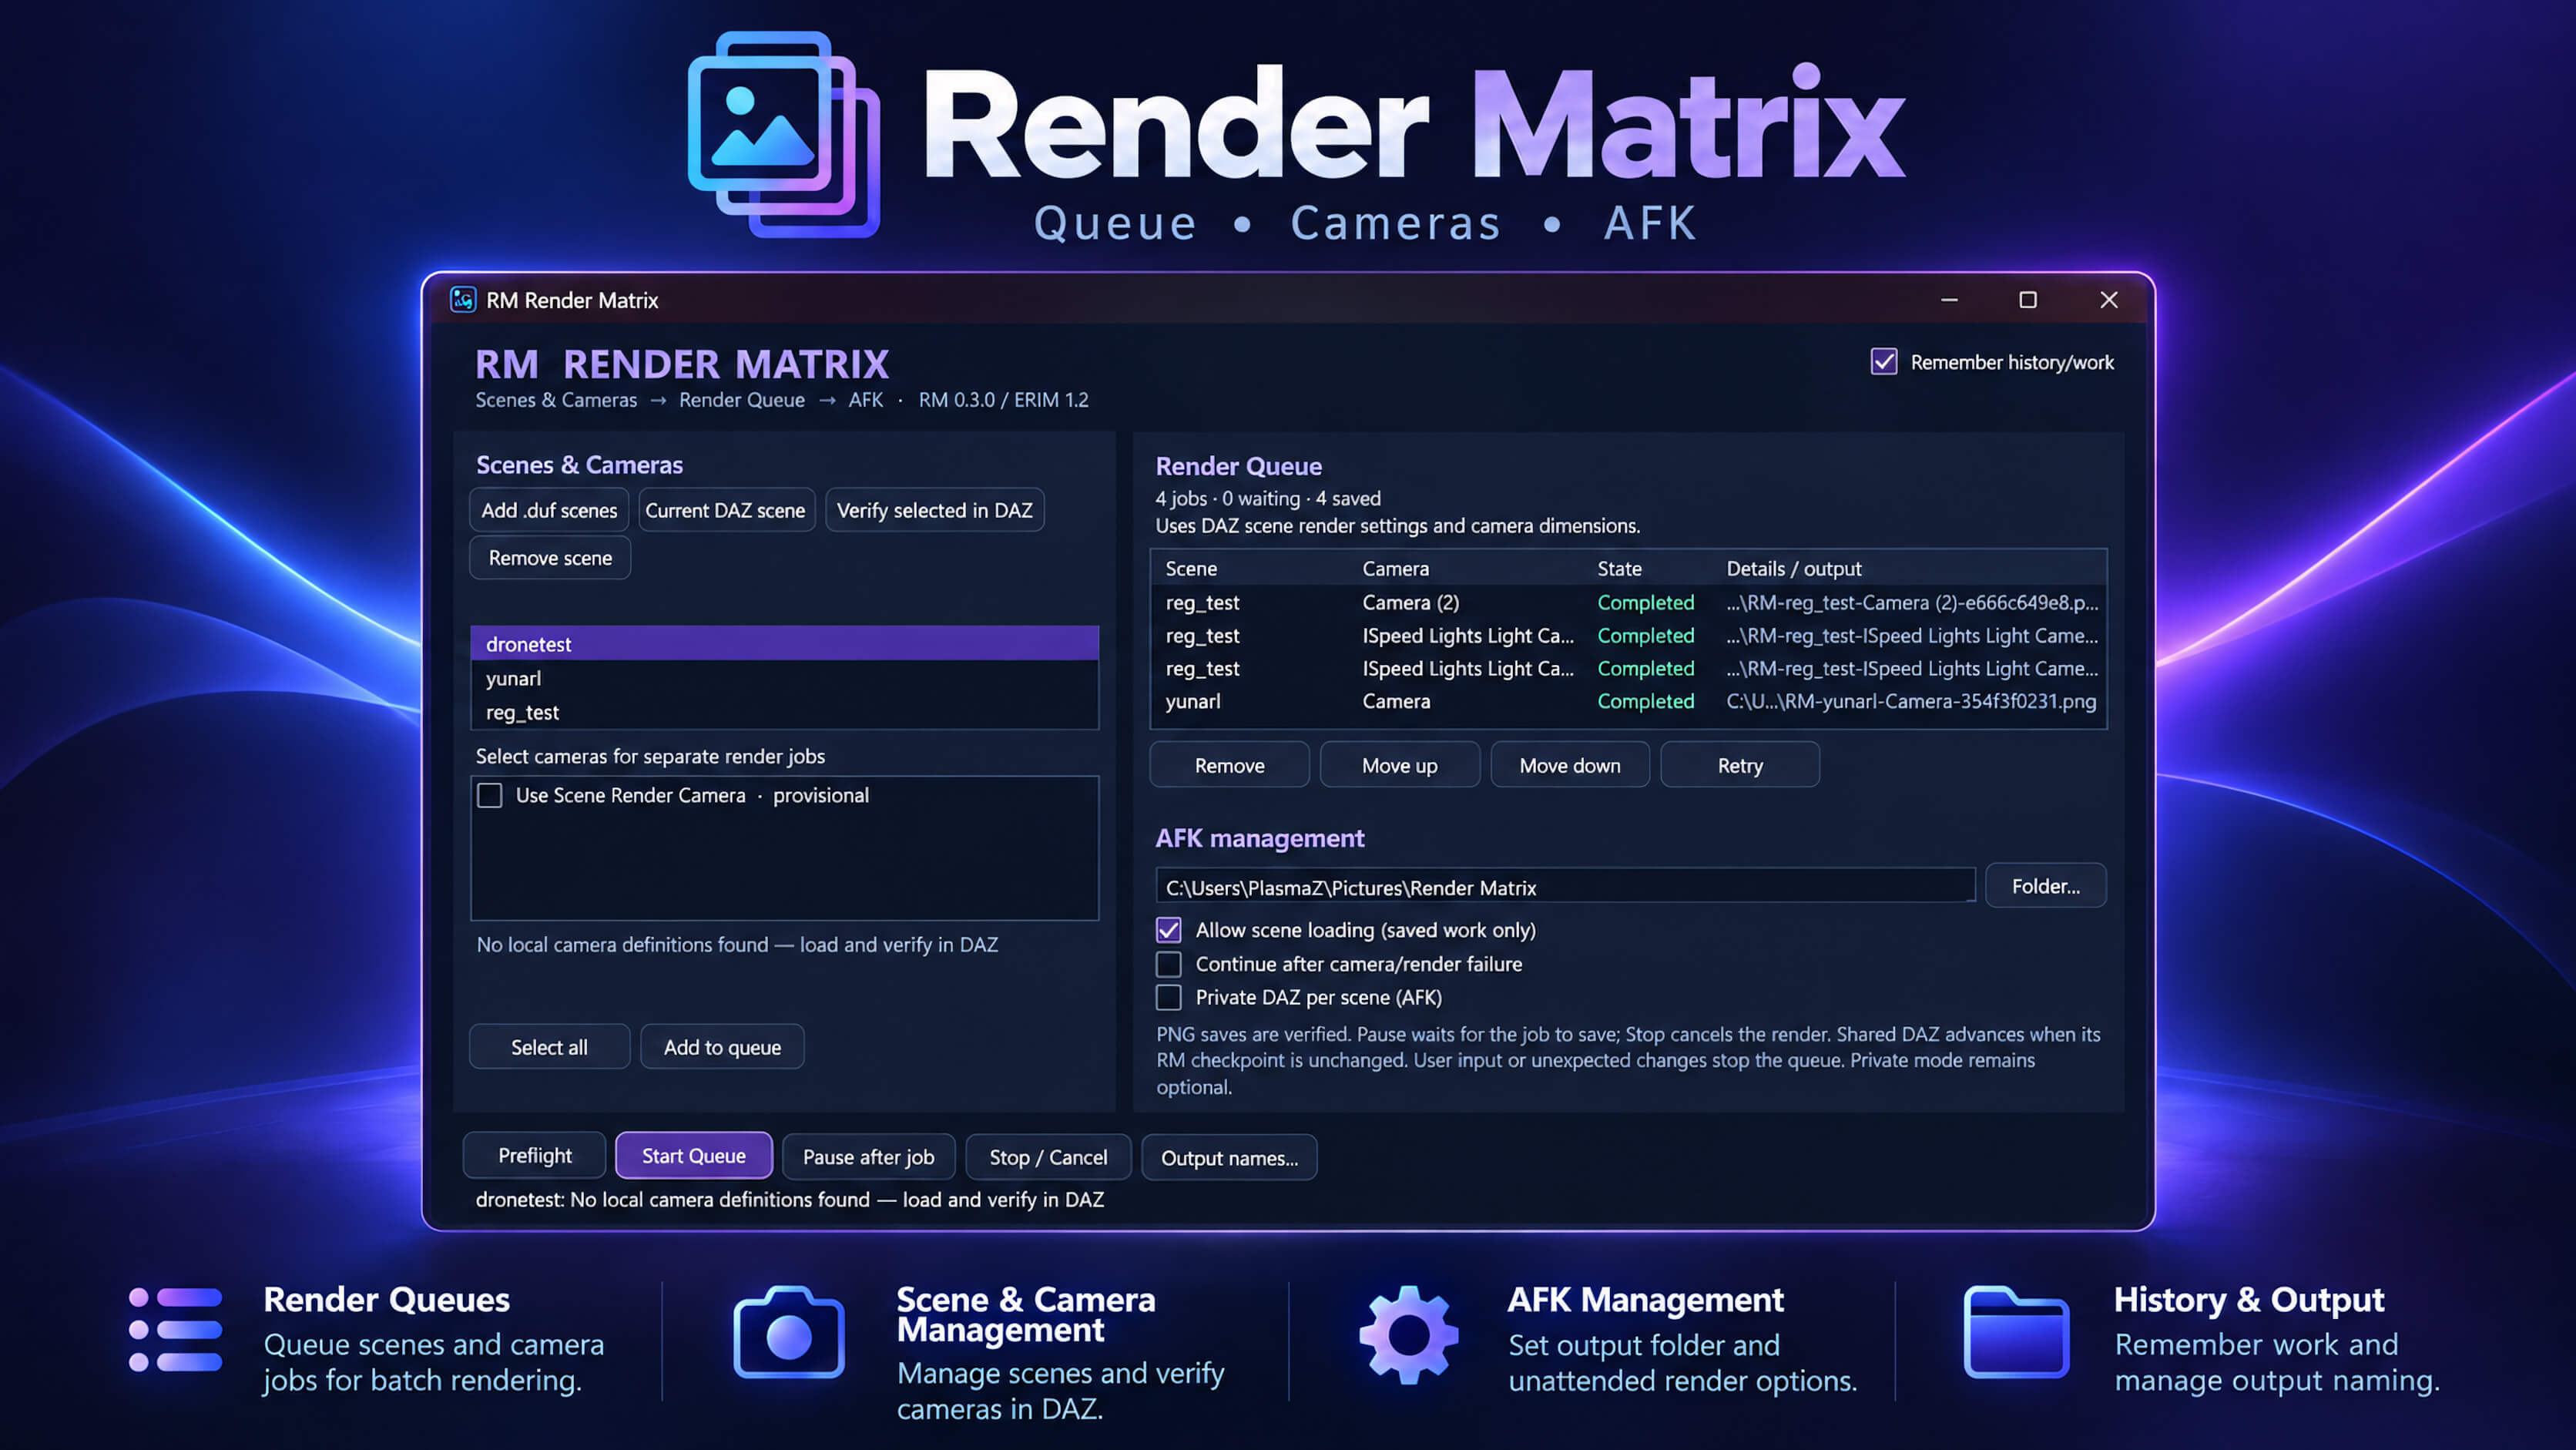Maximize the RM Render Matrix window
The width and height of the screenshot is (2576, 1450).
pos(2028,300)
